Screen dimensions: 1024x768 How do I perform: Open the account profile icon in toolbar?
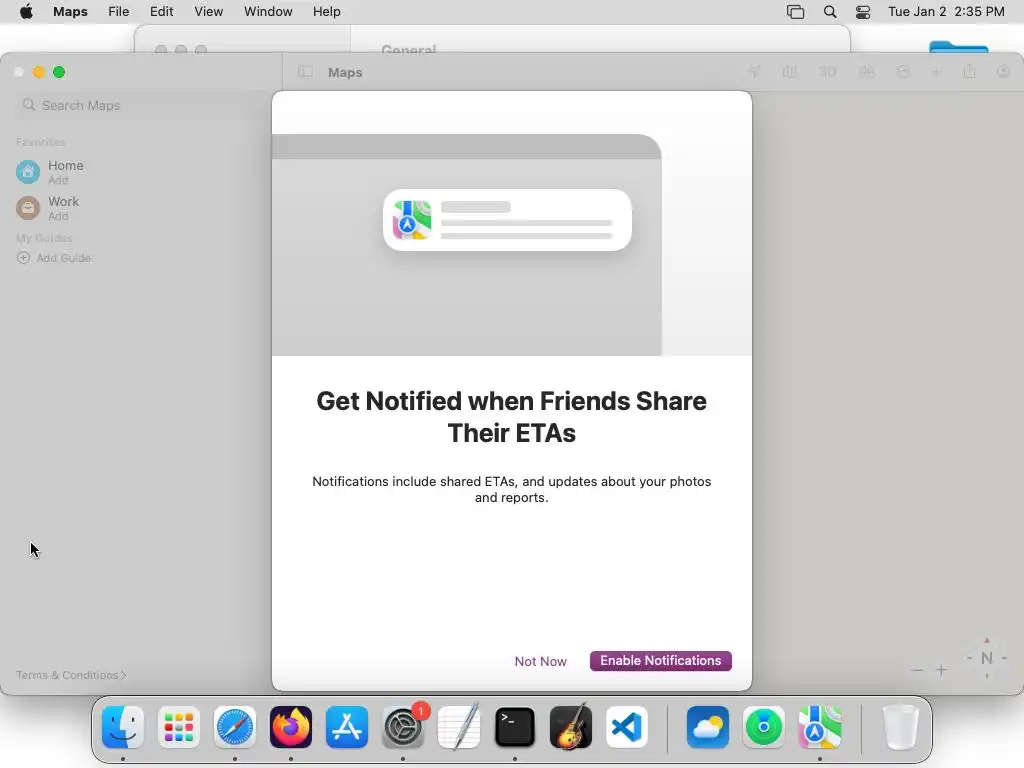[x=1004, y=72]
